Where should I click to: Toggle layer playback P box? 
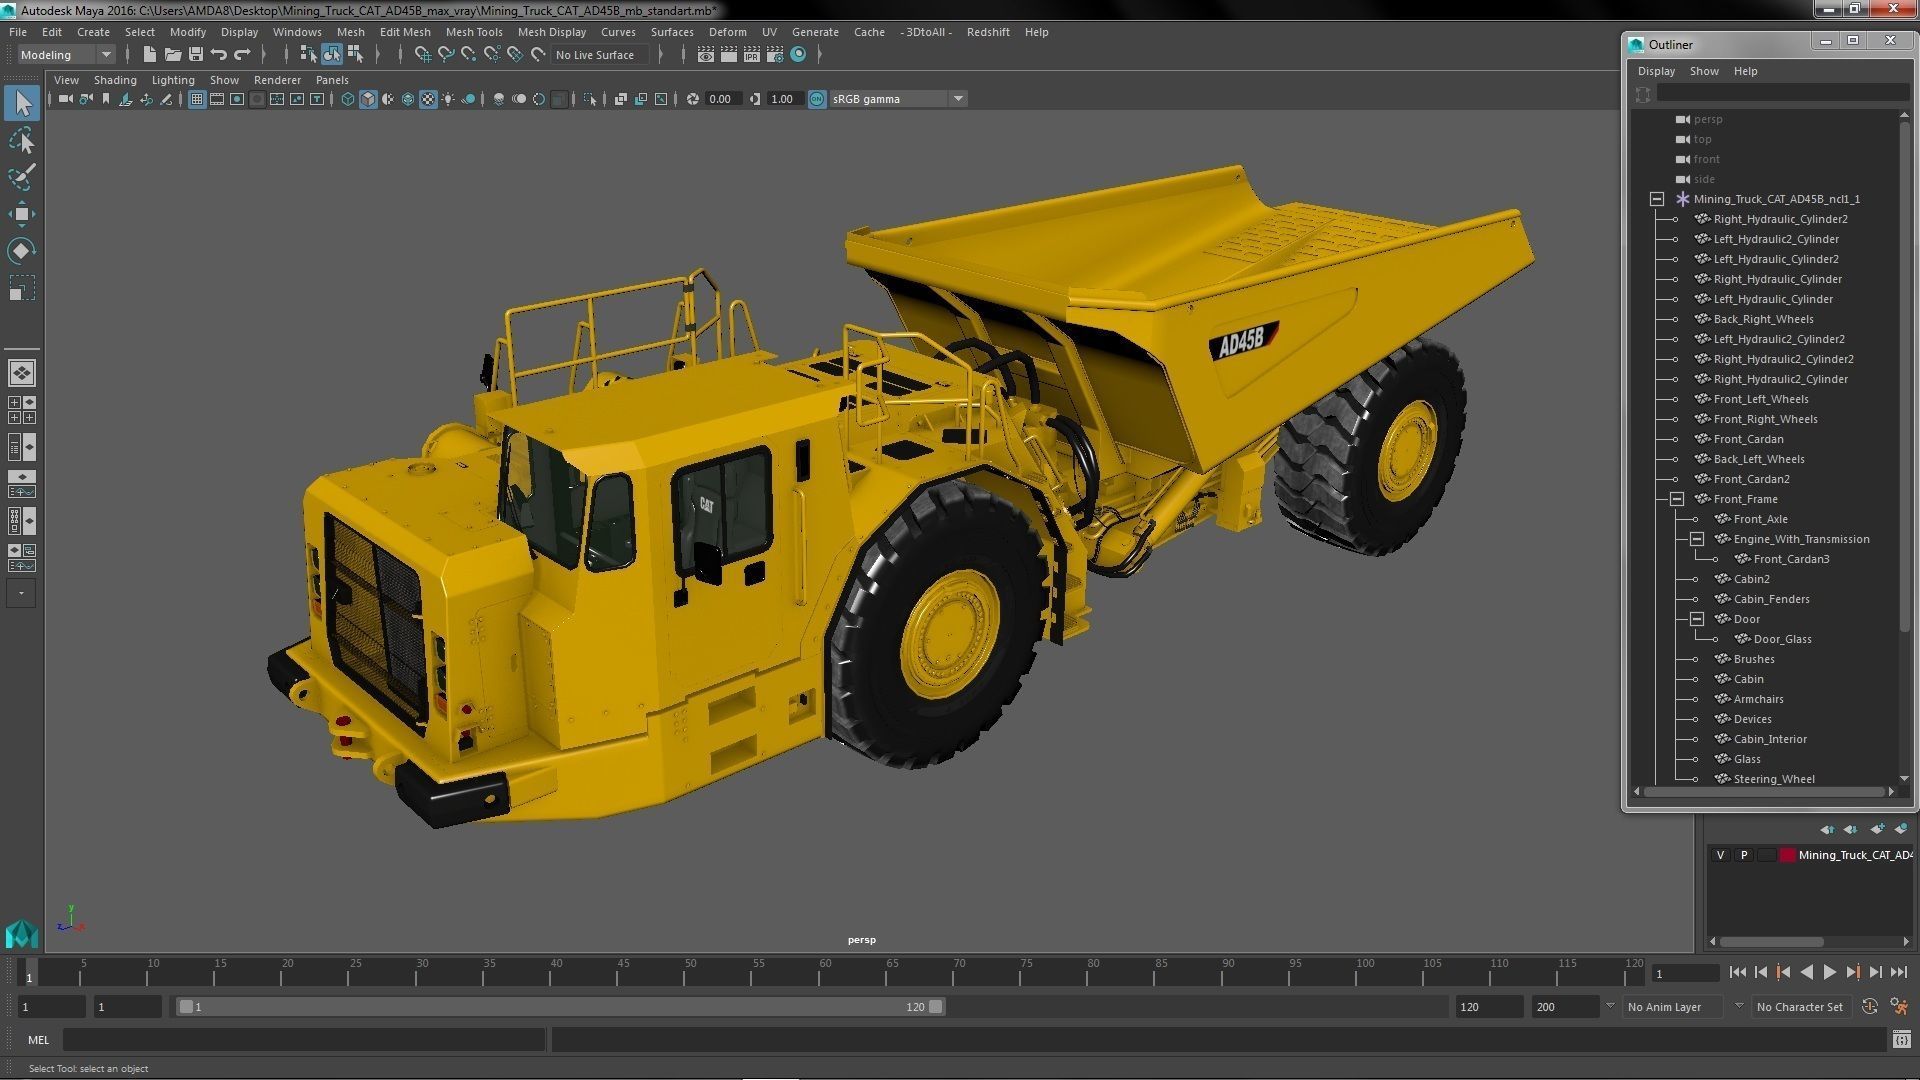[x=1744, y=855]
